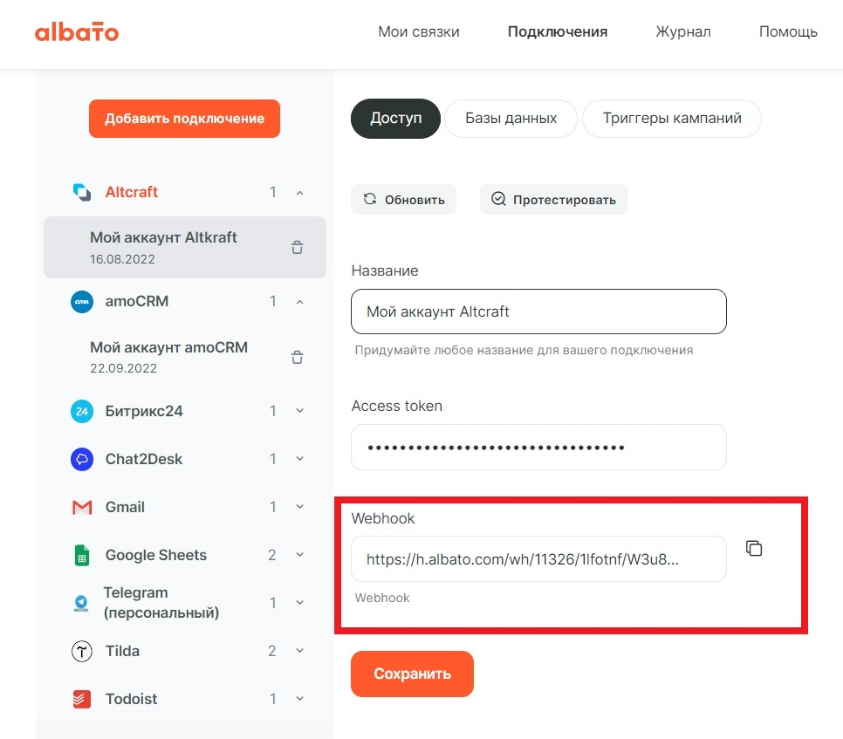Expand the Telegram (персональный) group
The height and width of the screenshot is (739, 843).
tap(300, 602)
